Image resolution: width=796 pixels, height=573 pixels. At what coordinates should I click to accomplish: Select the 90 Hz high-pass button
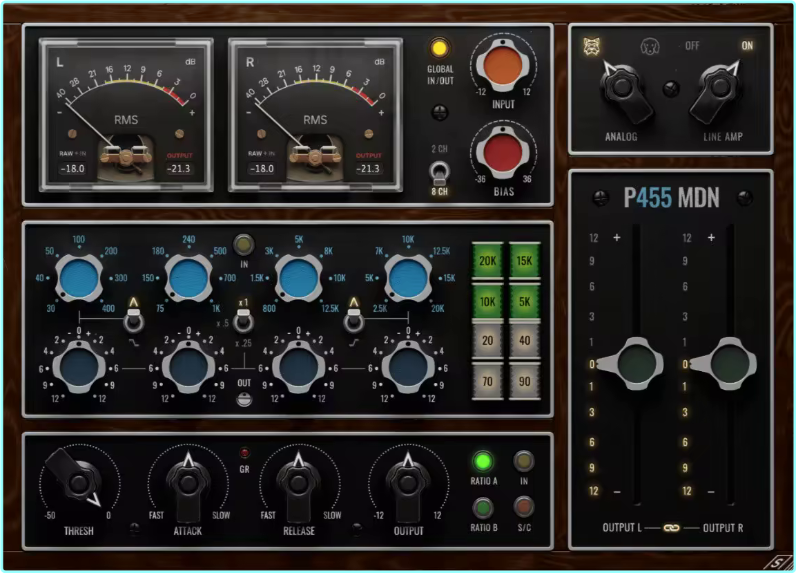click(524, 381)
